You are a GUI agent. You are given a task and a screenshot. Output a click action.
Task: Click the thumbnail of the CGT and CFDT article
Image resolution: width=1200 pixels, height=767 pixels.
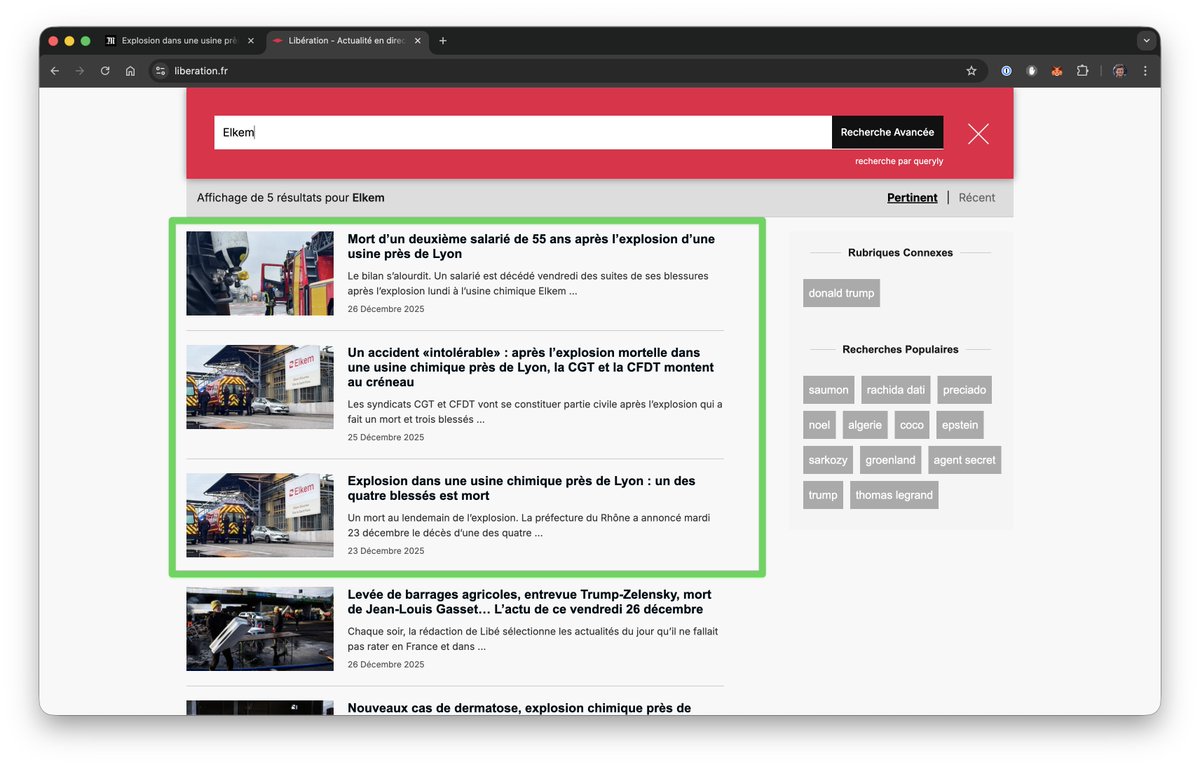(x=260, y=387)
